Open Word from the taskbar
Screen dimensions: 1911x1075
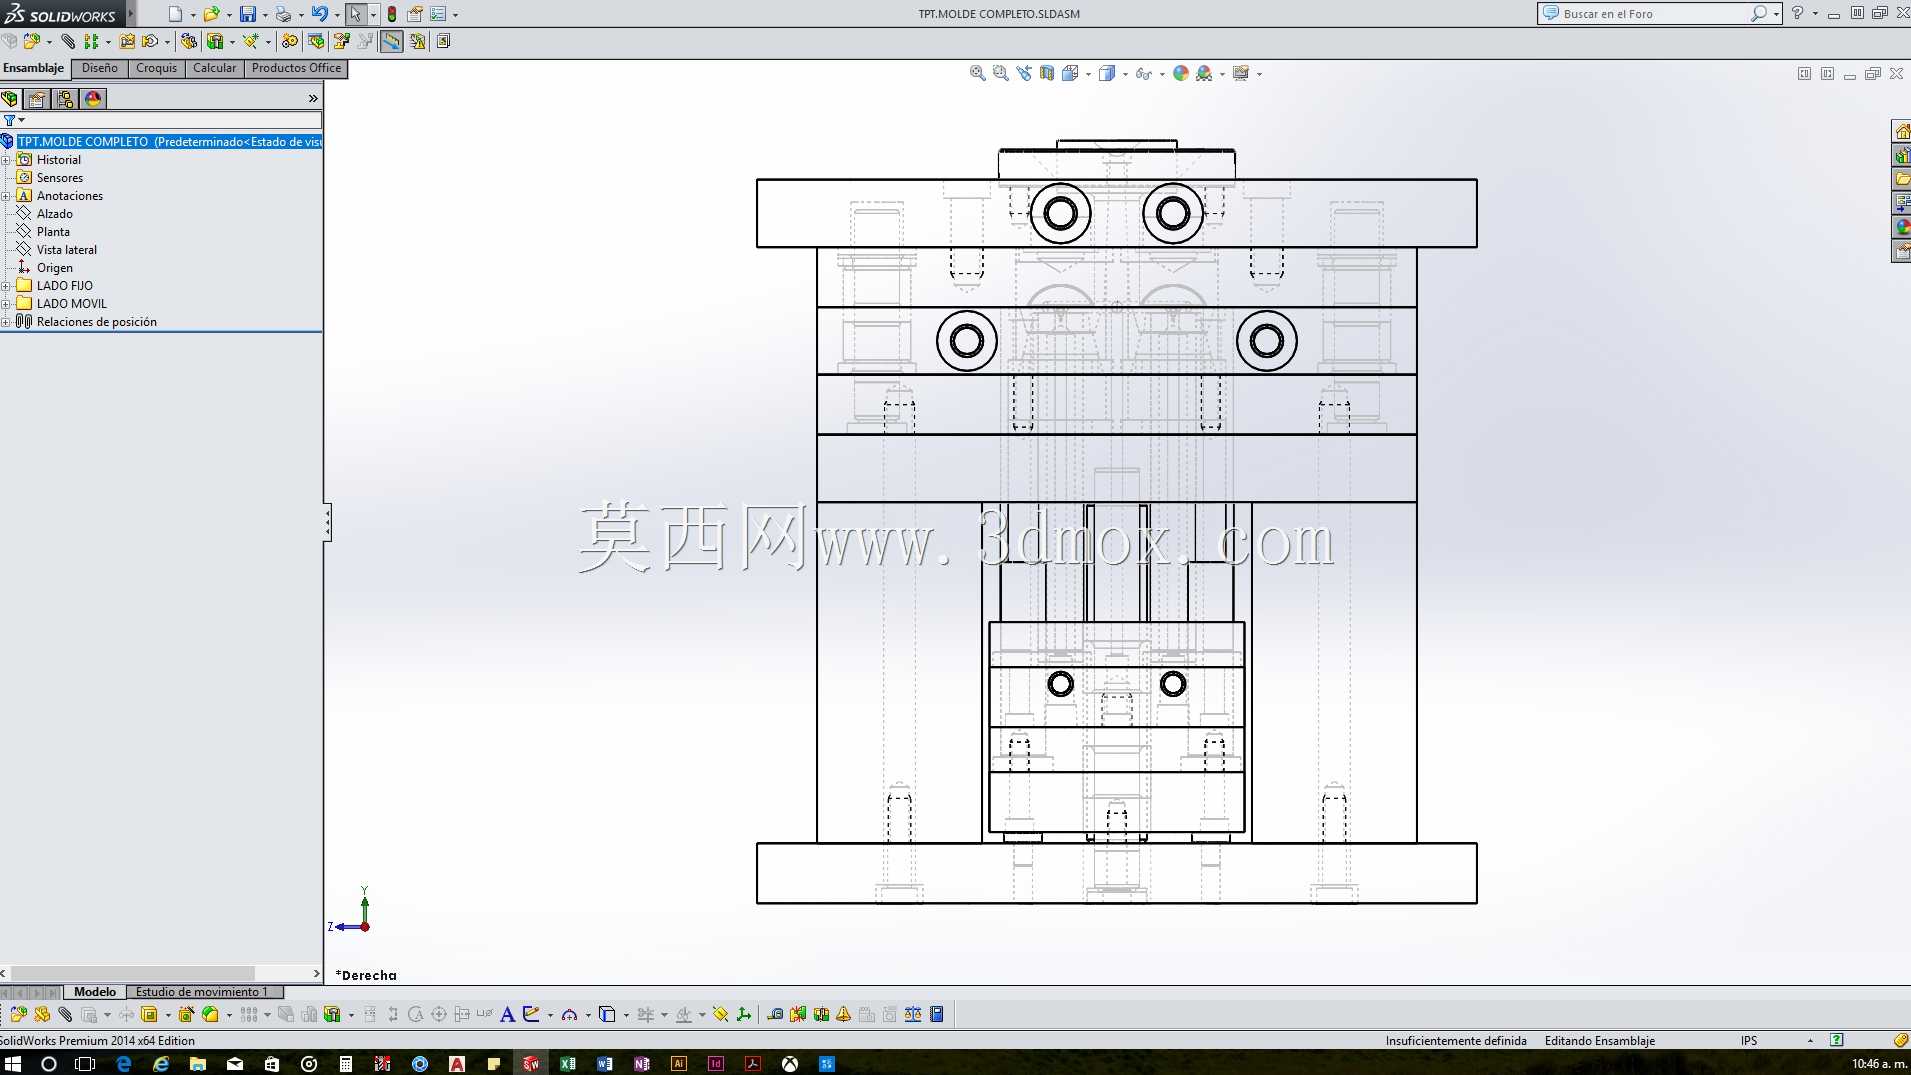coord(605,1064)
